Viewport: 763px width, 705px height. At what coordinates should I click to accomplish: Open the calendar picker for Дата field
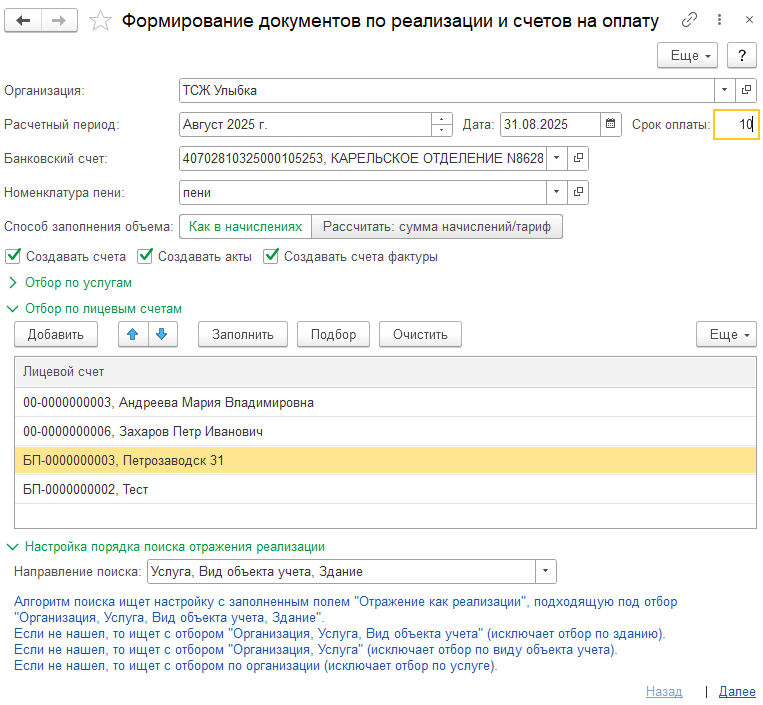611,125
